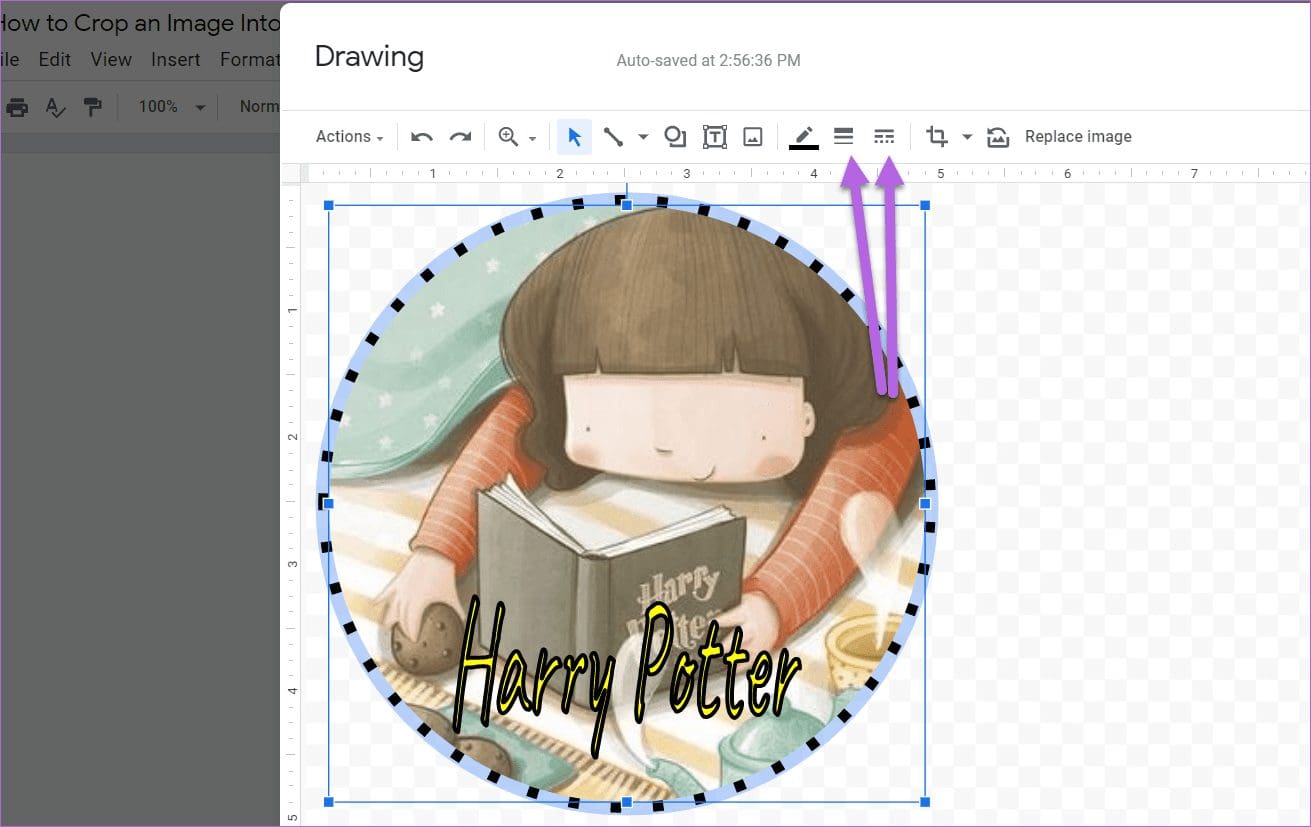Choose the shape tool
The height and width of the screenshot is (827, 1311).
coord(675,136)
